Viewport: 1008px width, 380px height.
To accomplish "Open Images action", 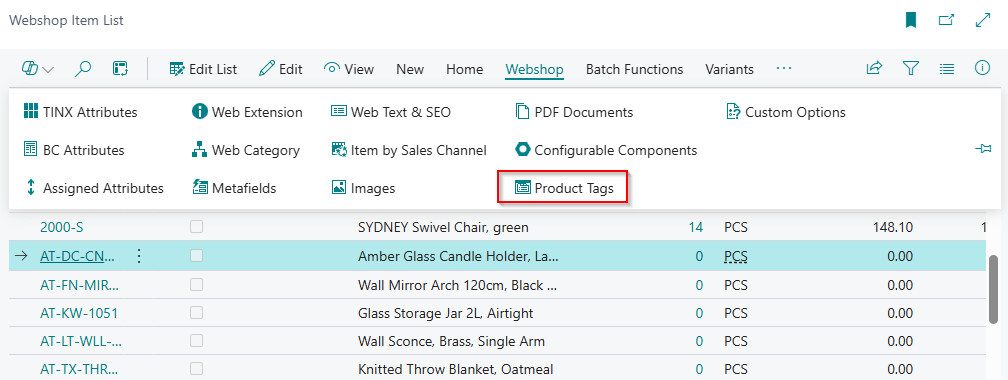I will 363,188.
